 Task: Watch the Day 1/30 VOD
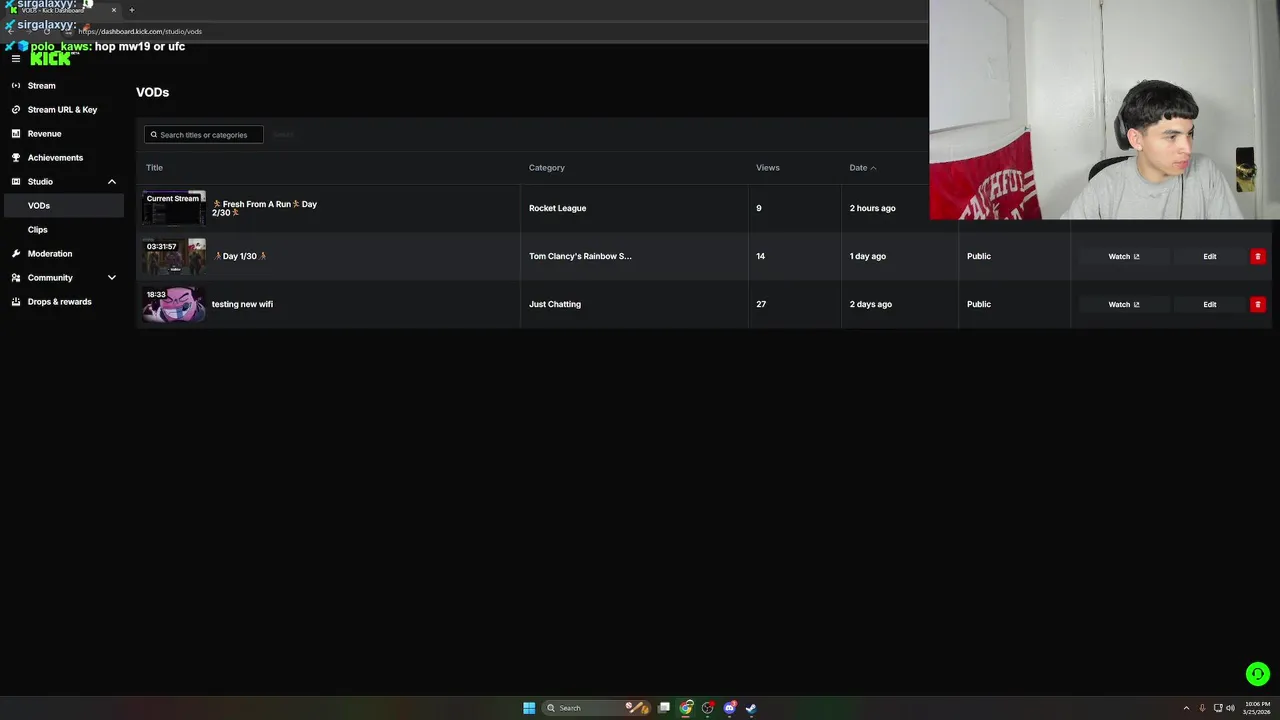pyautogui.click(x=1124, y=257)
